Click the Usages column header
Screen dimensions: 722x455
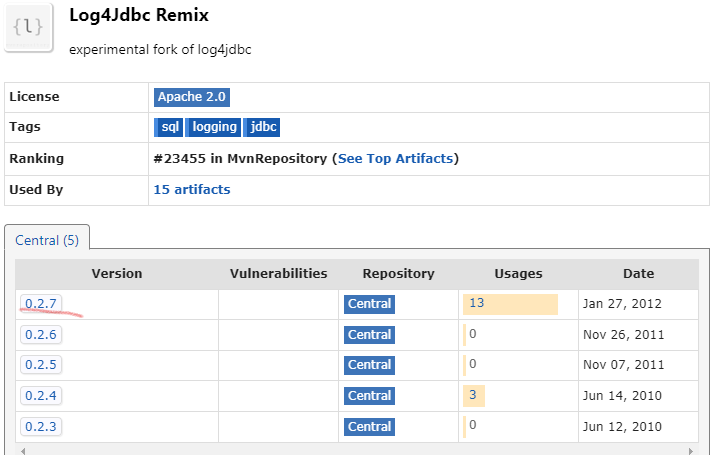518,274
